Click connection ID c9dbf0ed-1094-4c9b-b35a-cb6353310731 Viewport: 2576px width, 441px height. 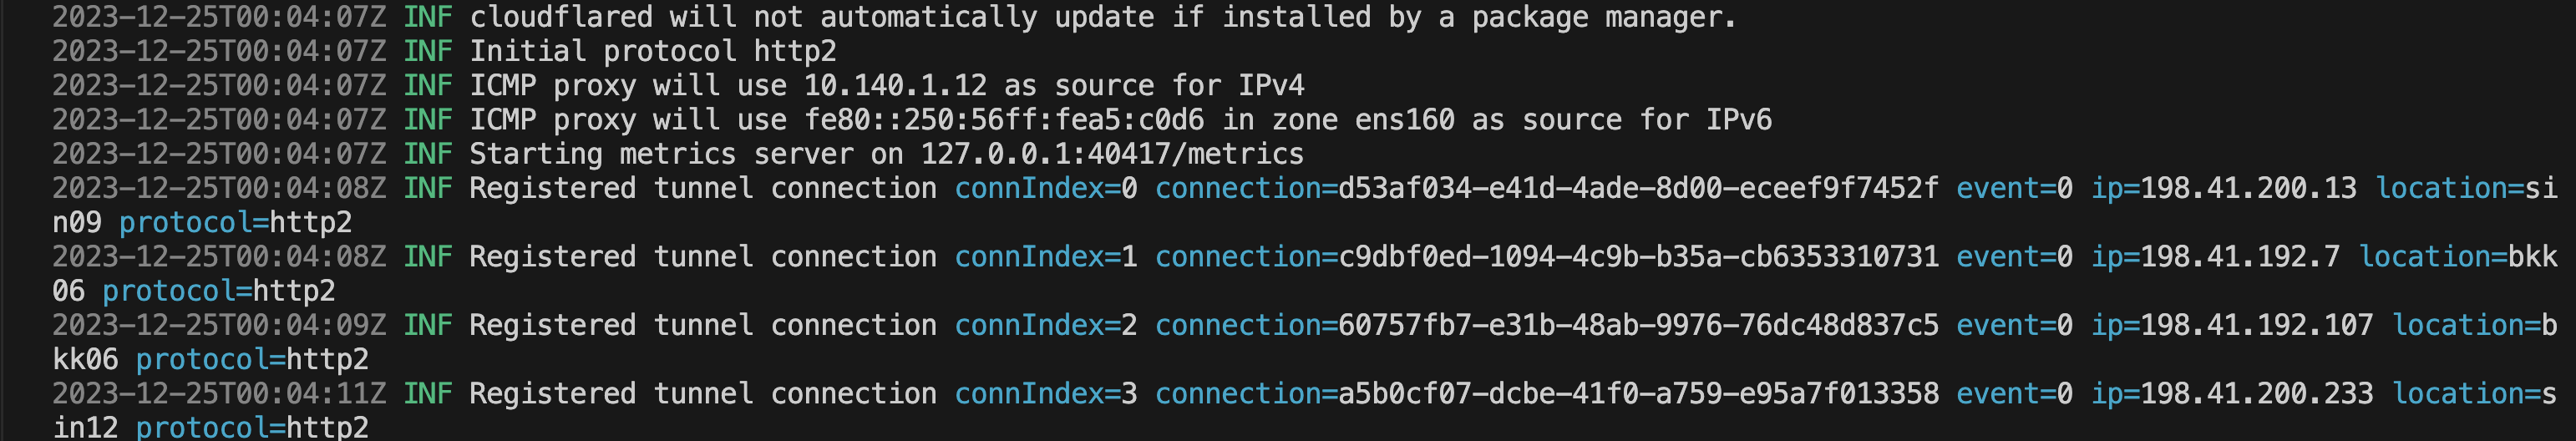coord(1638,257)
